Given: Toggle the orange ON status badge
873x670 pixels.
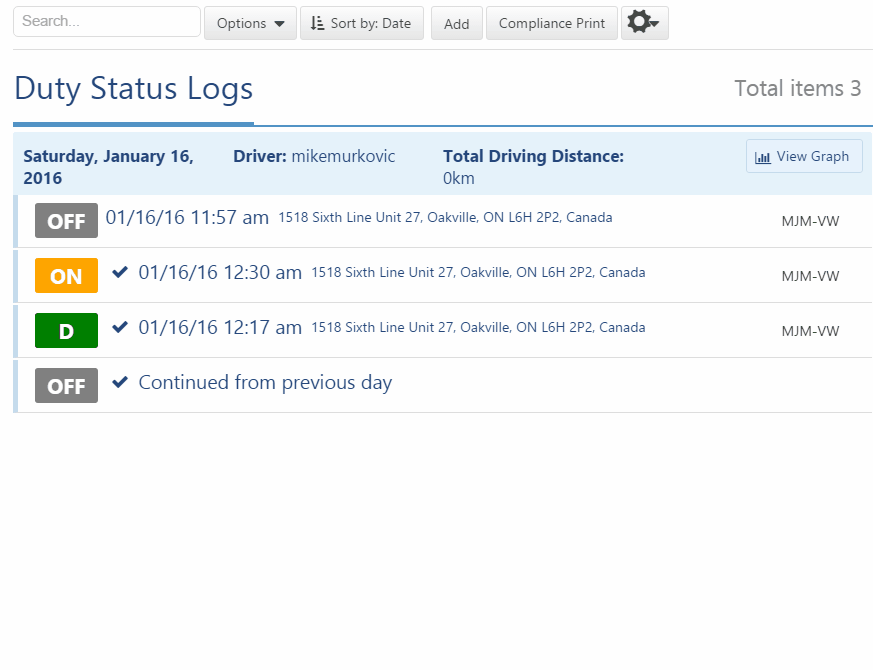Looking at the screenshot, I should tap(66, 276).
